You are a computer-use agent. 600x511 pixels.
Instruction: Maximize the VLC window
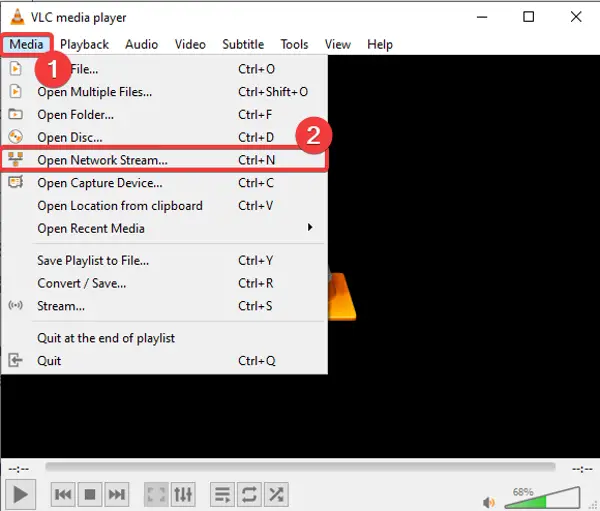coord(528,17)
